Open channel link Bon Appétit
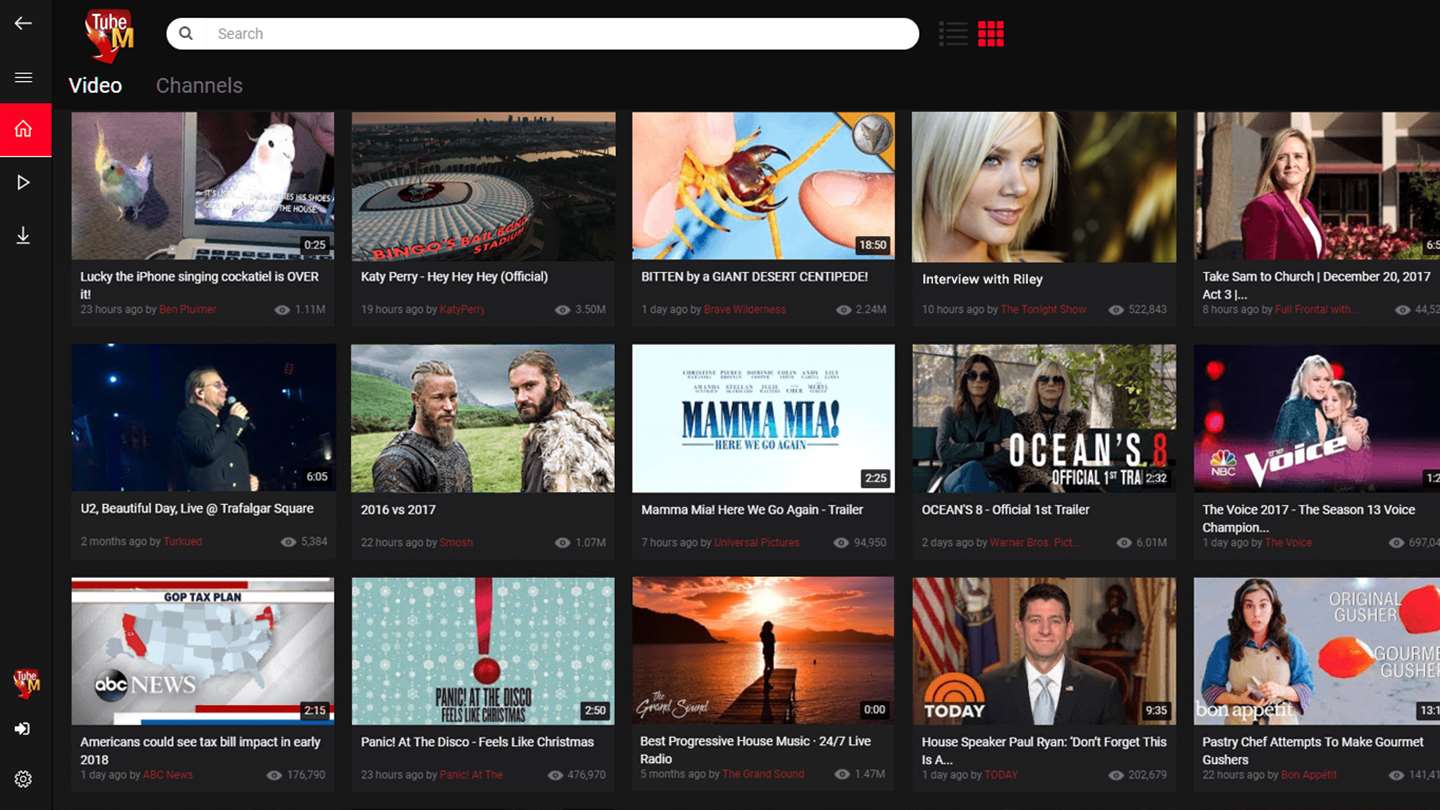Screen dimensions: 1440x810 pos(1309,775)
